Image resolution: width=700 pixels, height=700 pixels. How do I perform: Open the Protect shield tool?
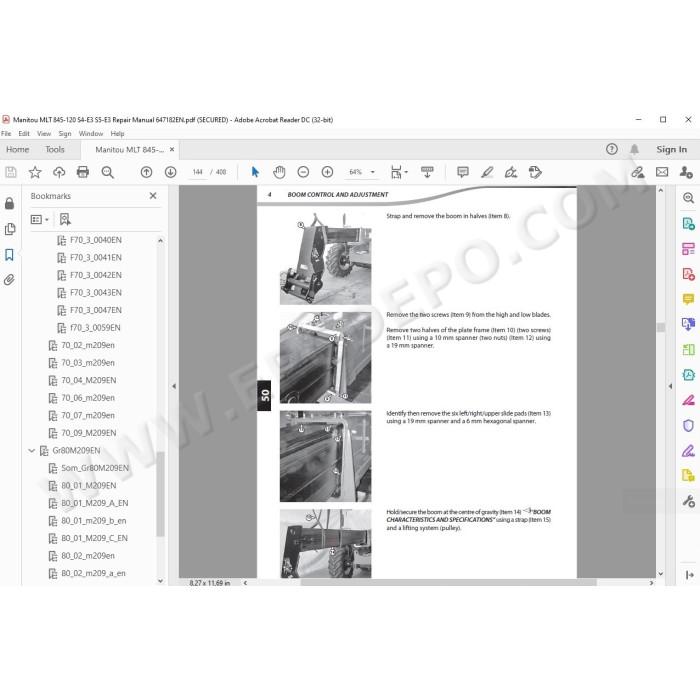click(x=688, y=425)
